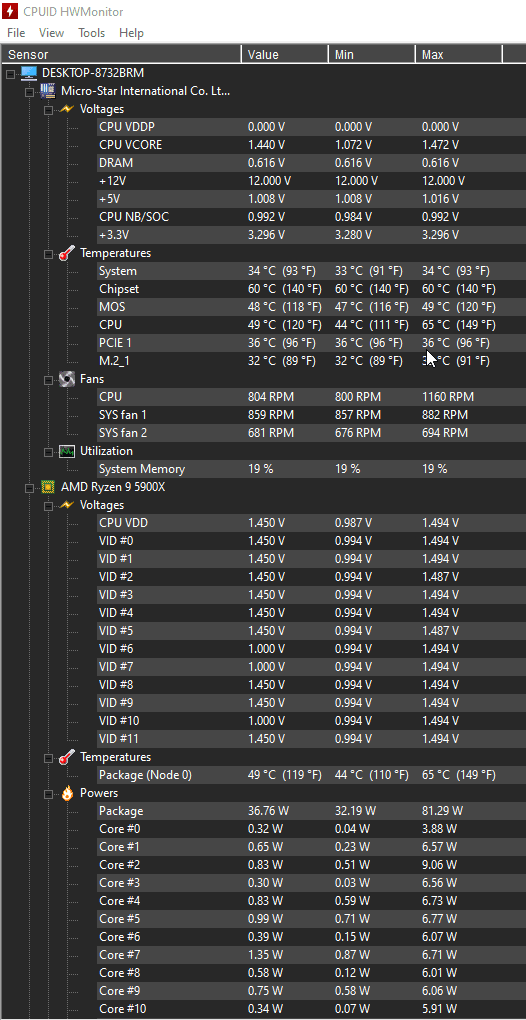The height and width of the screenshot is (1020, 526).
Task: Collapse the Fans group
Action: pyautogui.click(x=48, y=379)
